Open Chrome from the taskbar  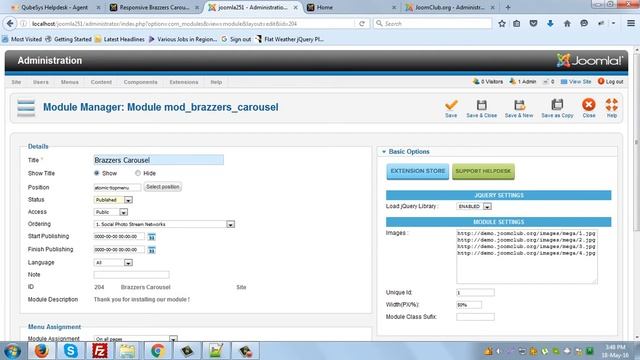(x=158, y=351)
